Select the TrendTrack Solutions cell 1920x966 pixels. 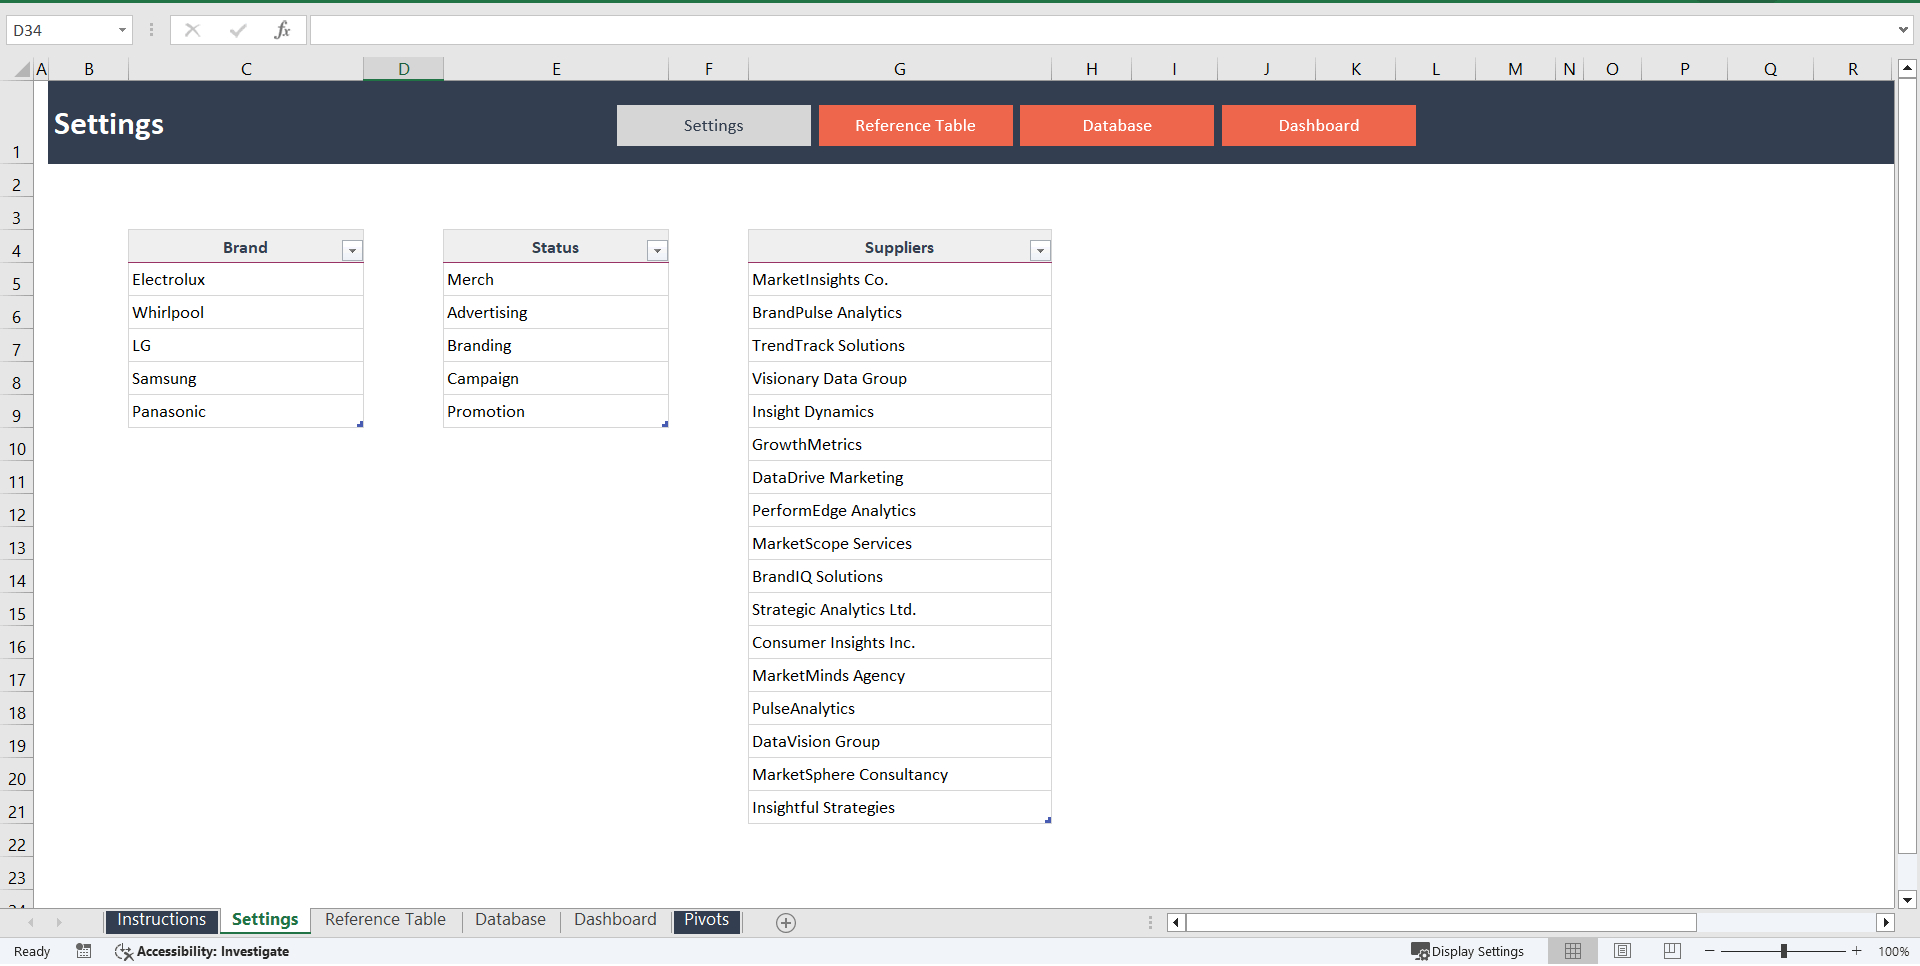click(900, 346)
